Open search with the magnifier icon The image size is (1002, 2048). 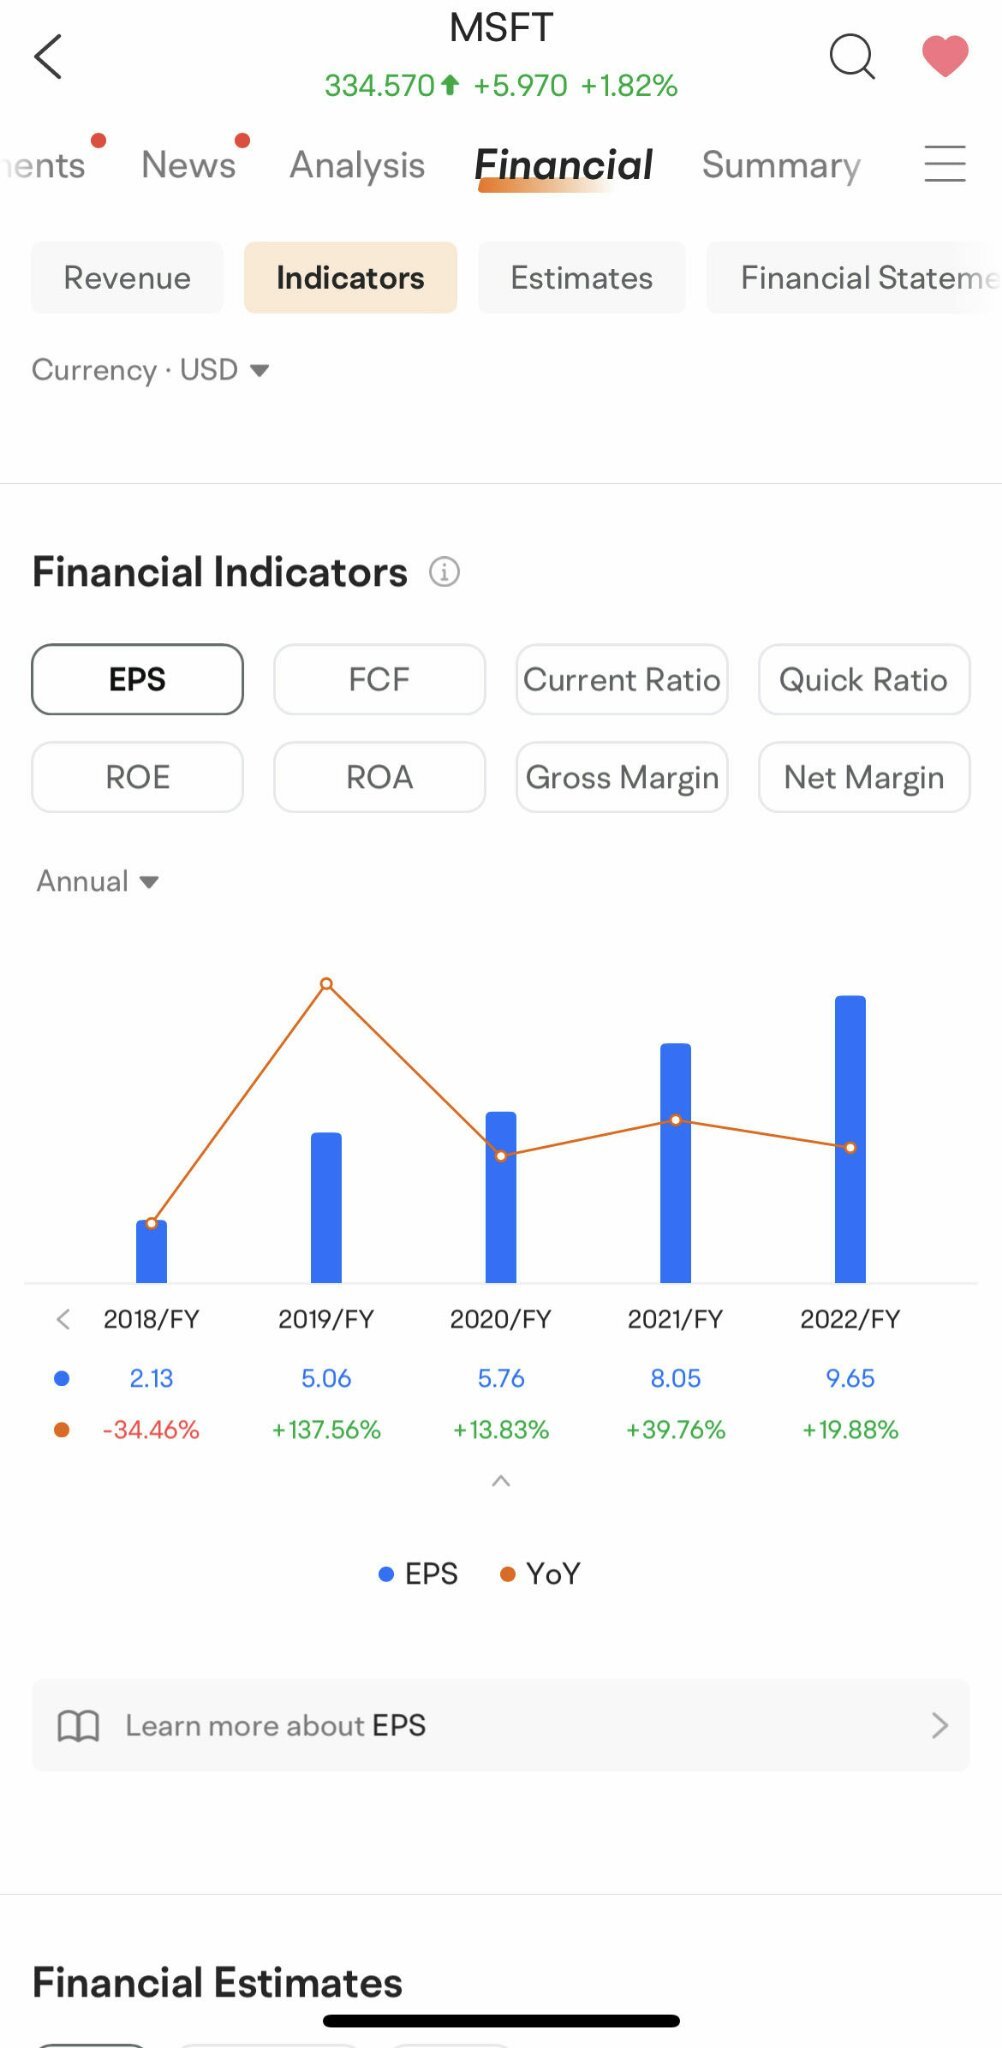[x=852, y=56]
